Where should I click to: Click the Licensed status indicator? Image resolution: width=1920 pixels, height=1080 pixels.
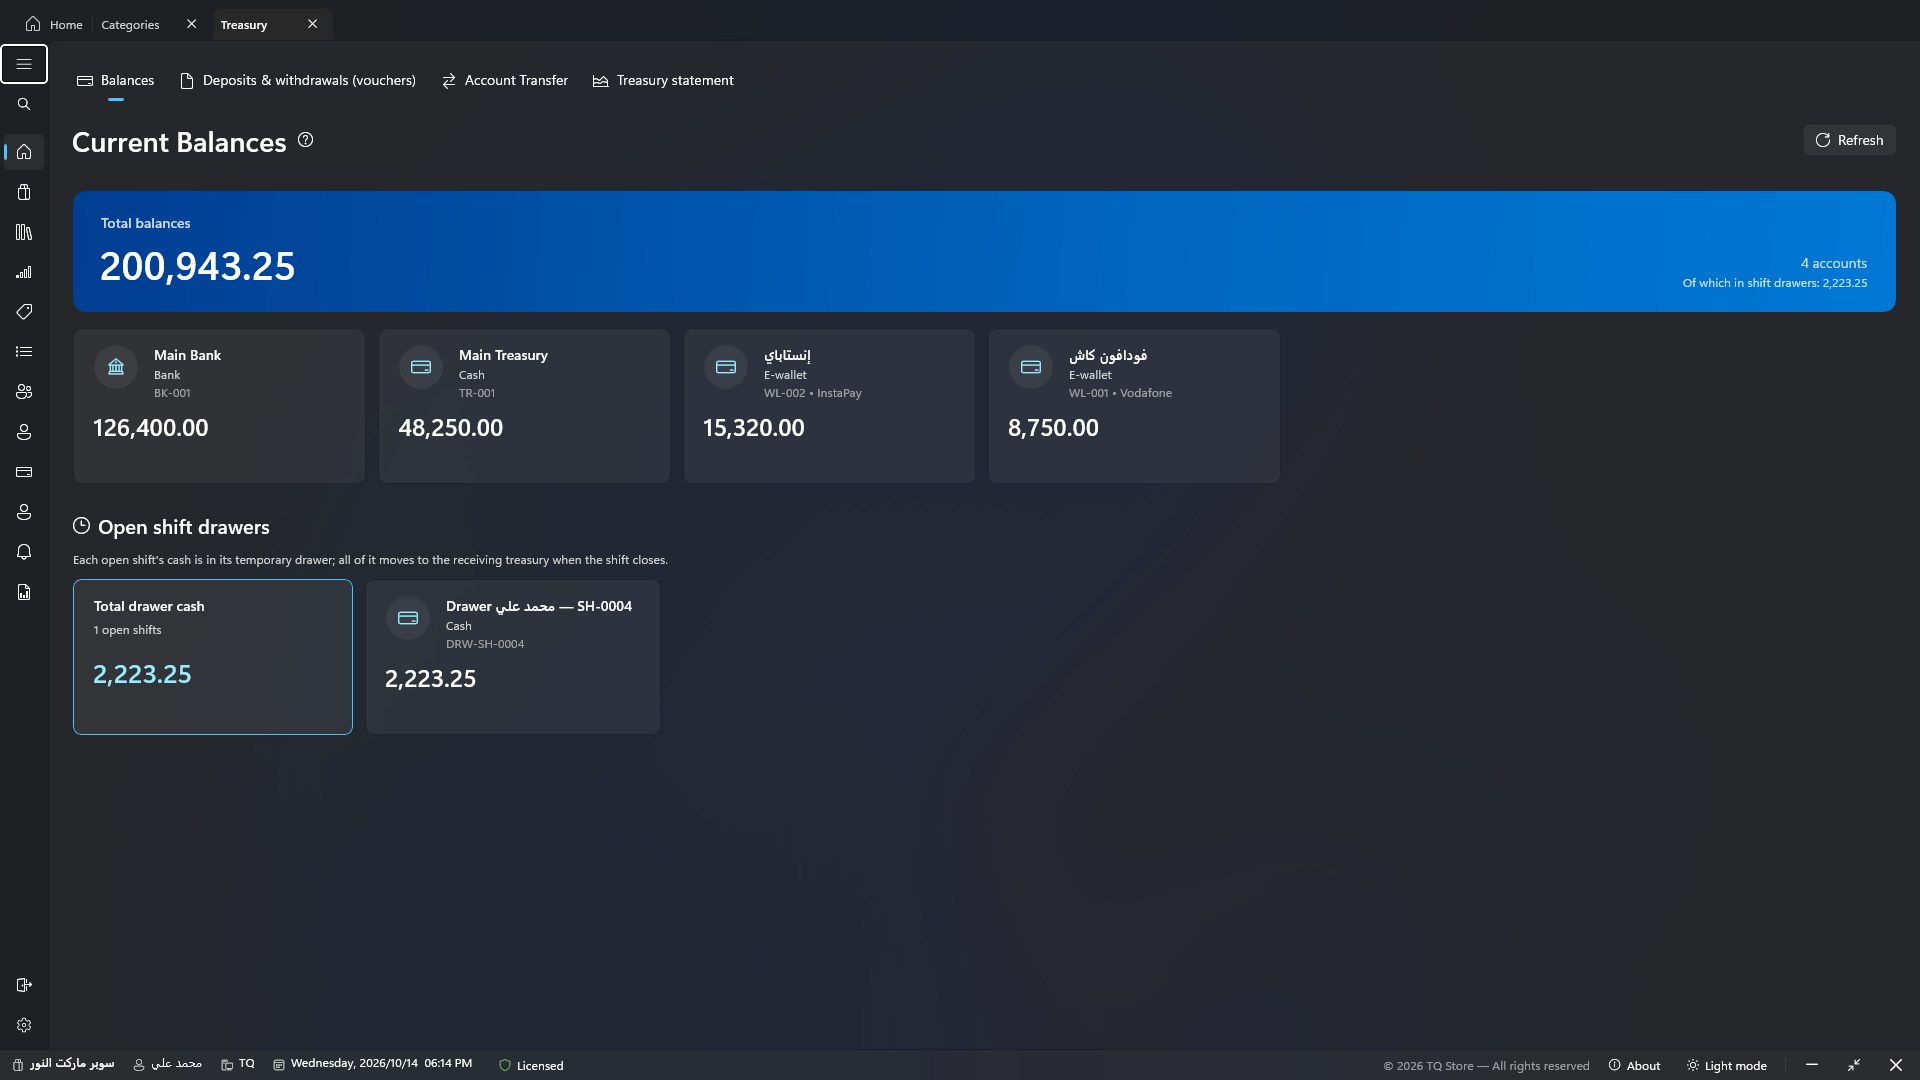click(x=531, y=1065)
